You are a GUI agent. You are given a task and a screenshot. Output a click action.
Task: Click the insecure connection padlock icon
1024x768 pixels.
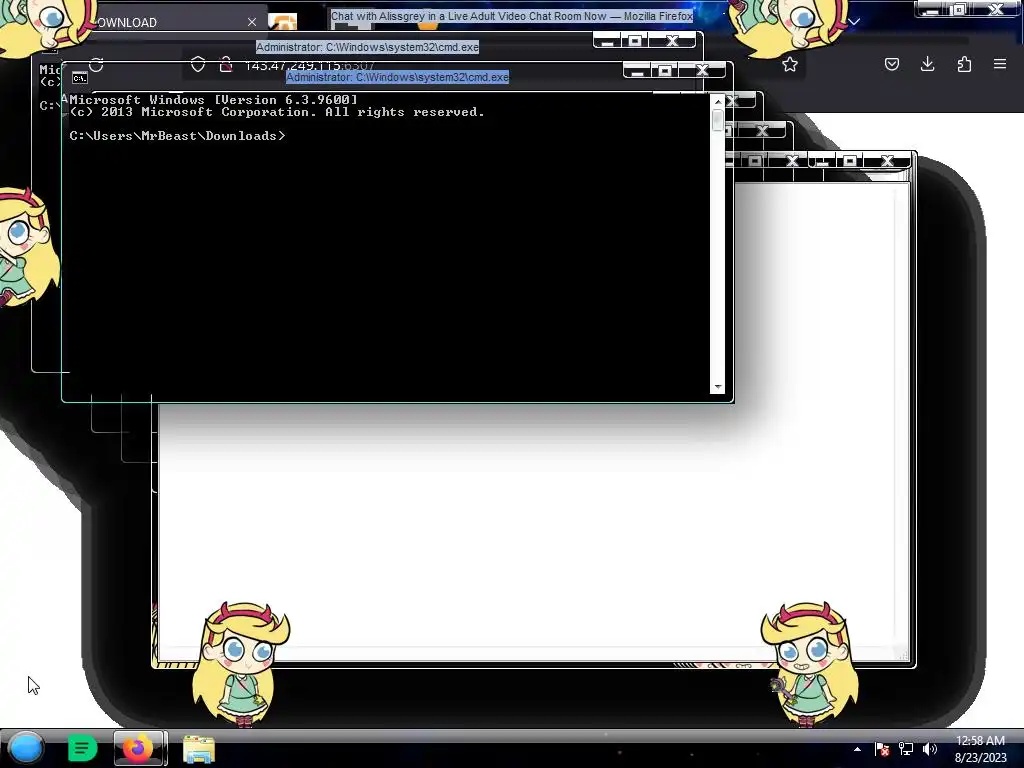click(x=226, y=64)
